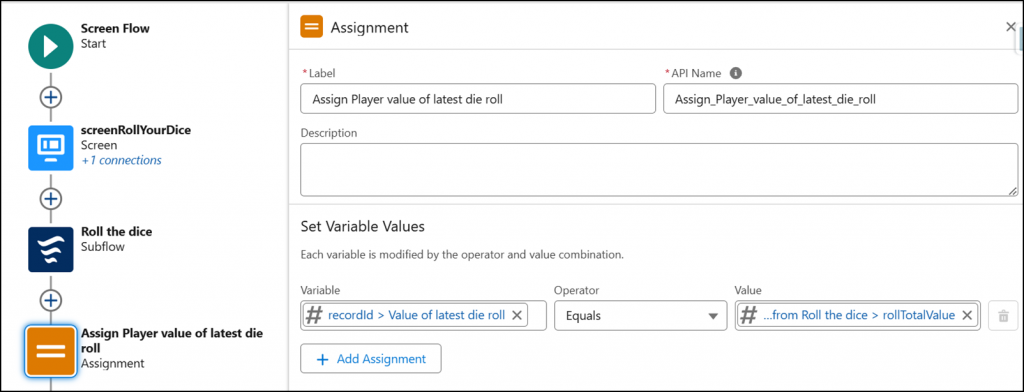The height and width of the screenshot is (392, 1024).
Task: Click the Add Assignment button
Action: pyautogui.click(x=371, y=359)
